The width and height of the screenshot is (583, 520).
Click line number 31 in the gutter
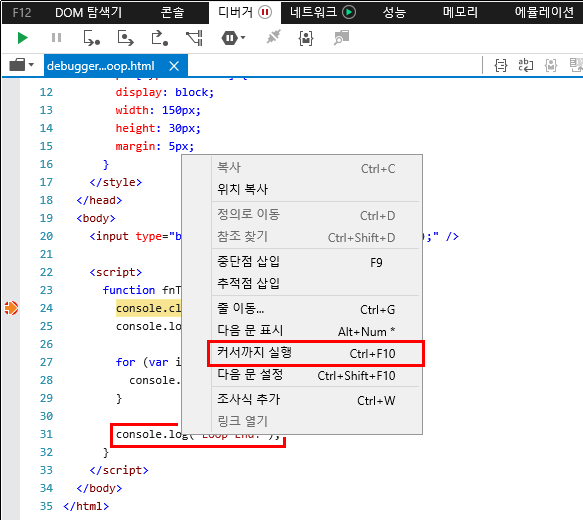(46, 434)
